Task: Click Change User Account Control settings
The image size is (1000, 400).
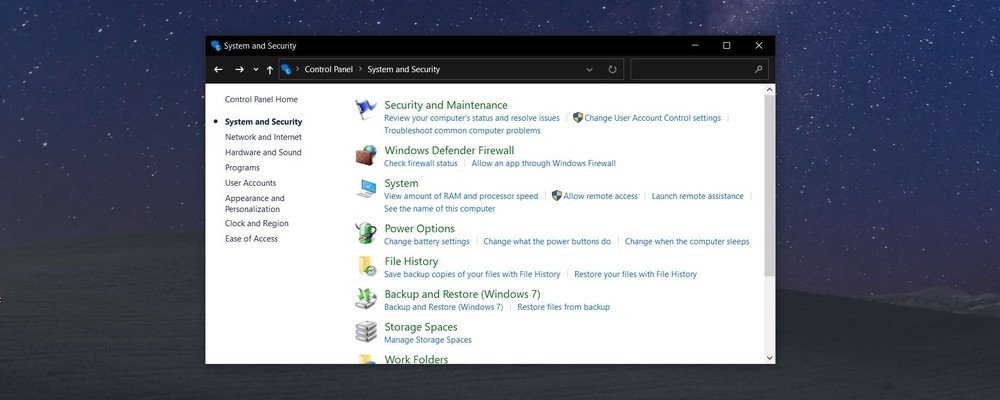Action: point(652,118)
